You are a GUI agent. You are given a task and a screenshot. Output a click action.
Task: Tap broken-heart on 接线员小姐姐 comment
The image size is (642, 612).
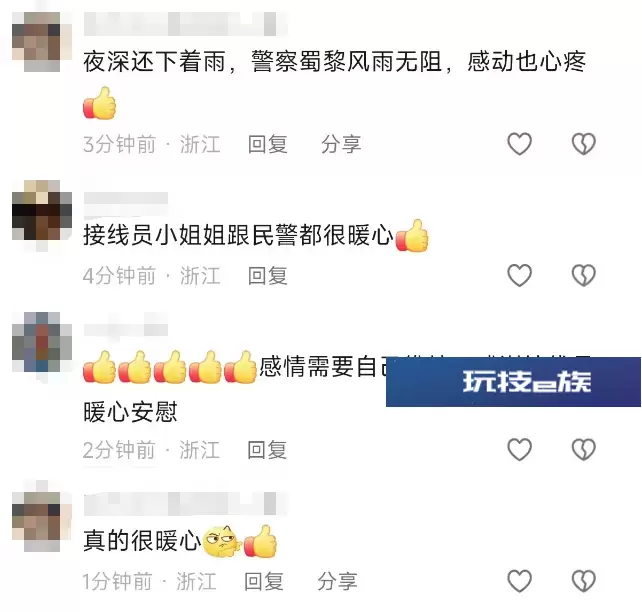[x=583, y=275]
